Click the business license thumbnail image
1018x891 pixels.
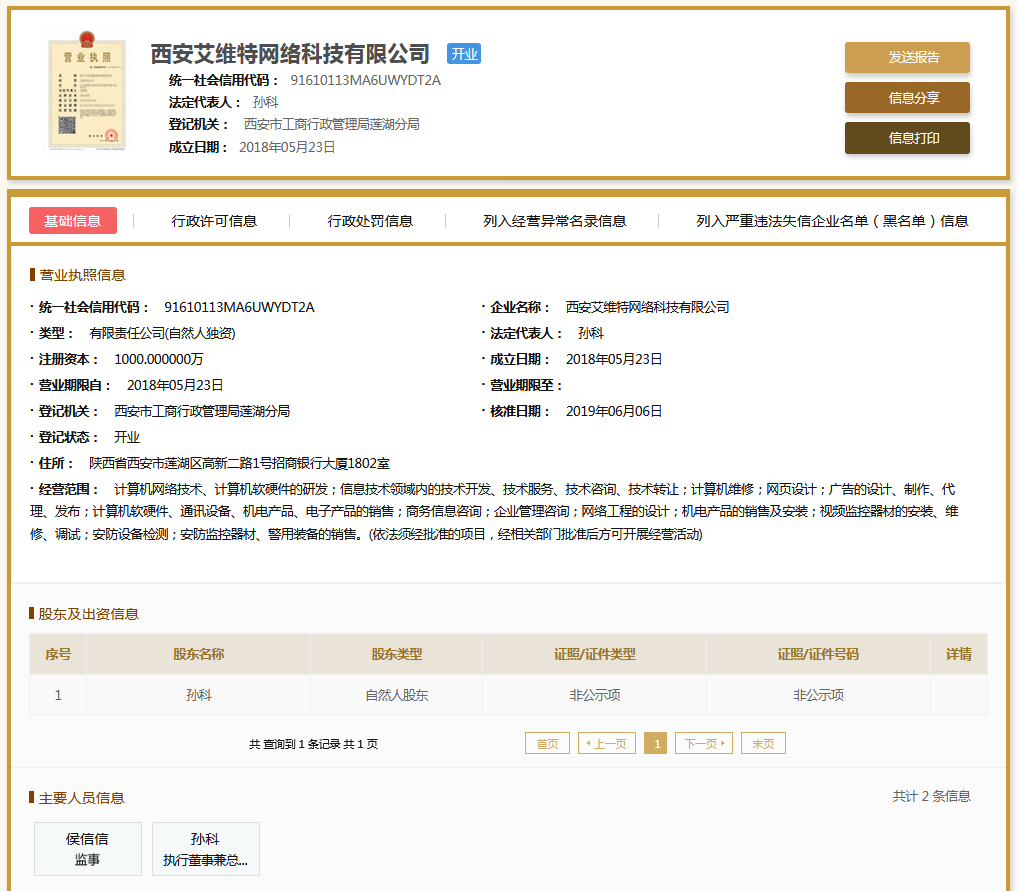(x=87, y=93)
